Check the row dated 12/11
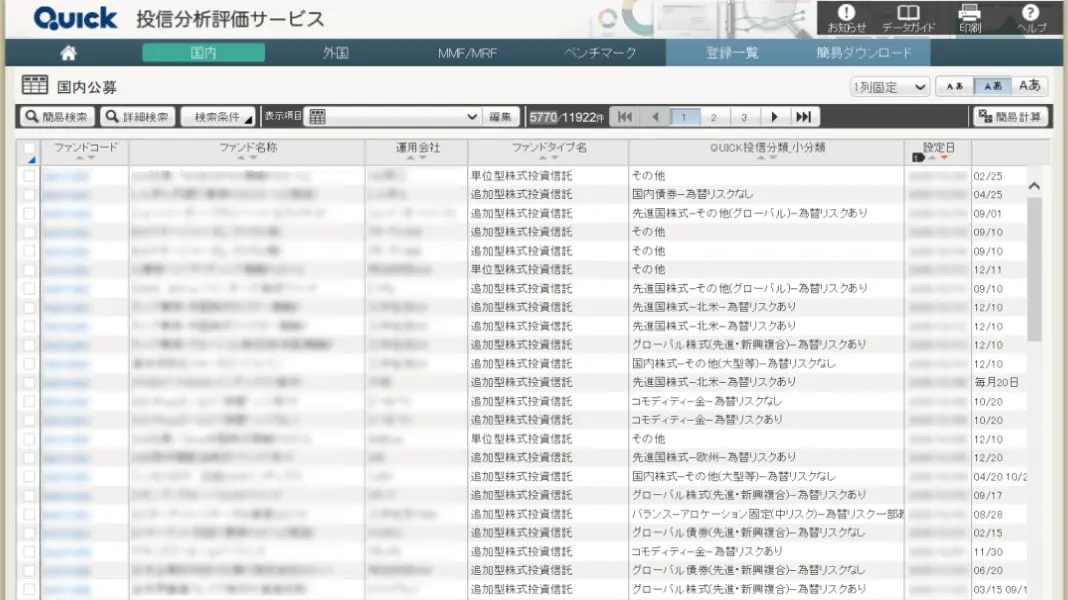This screenshot has height=600, width=1068. (29, 270)
